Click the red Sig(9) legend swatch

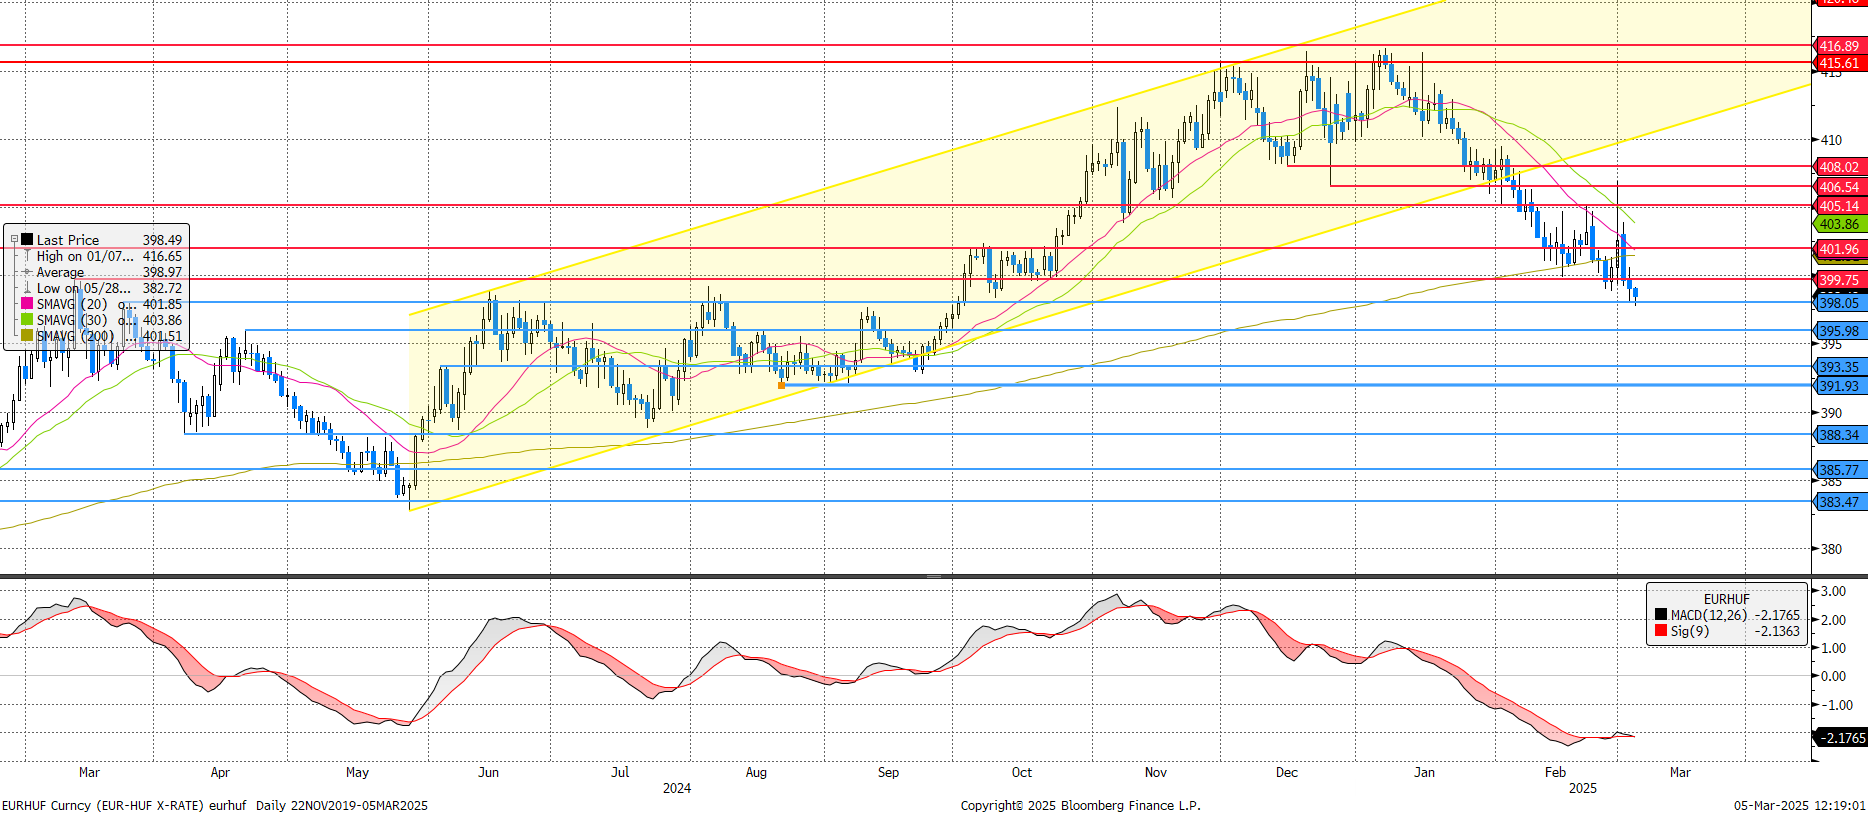pyautogui.click(x=1661, y=631)
